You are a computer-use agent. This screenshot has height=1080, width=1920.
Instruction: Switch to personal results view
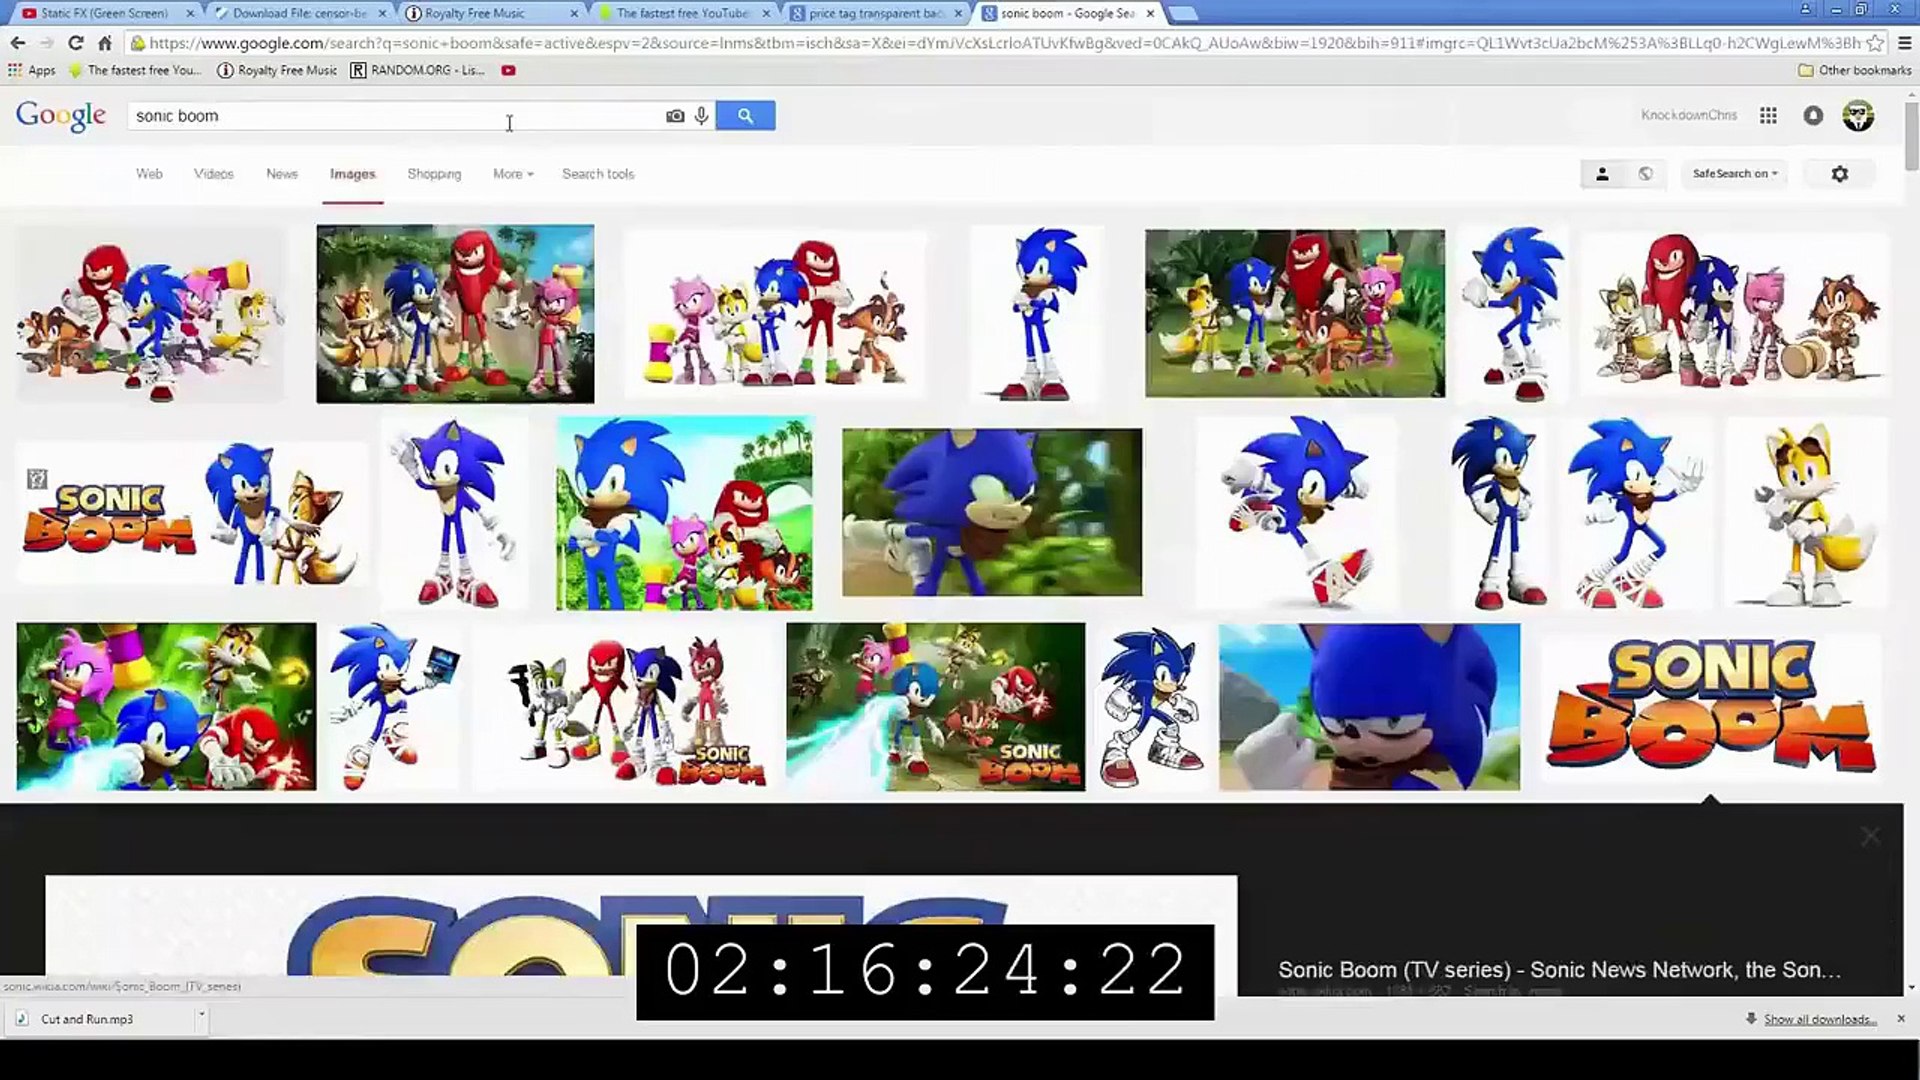1602,174
